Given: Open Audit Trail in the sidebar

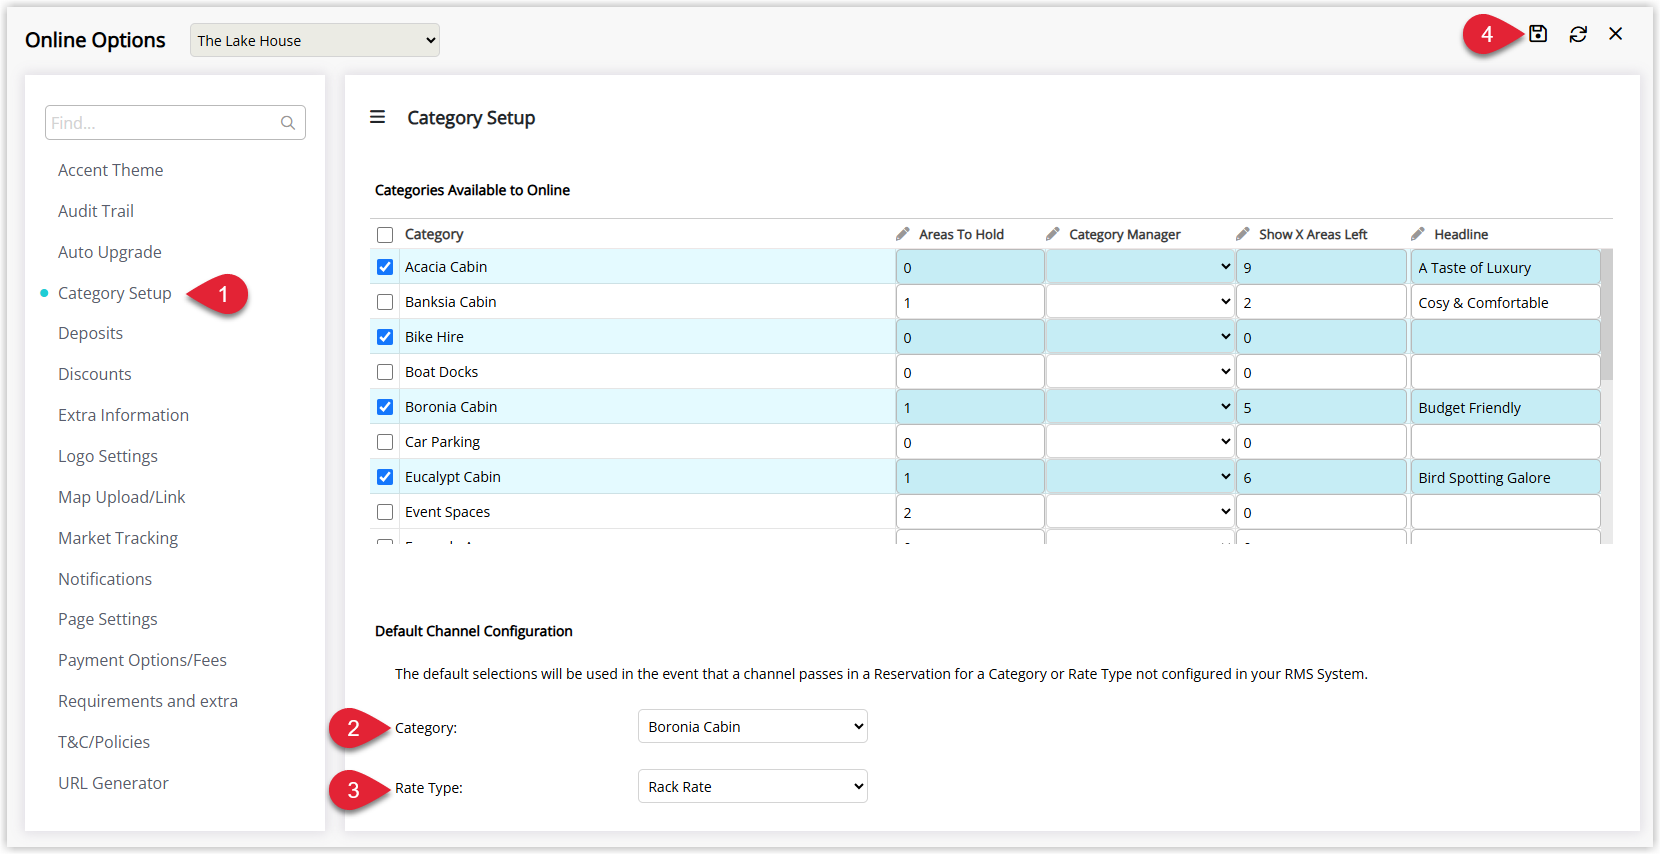Looking at the screenshot, I should (x=96, y=211).
